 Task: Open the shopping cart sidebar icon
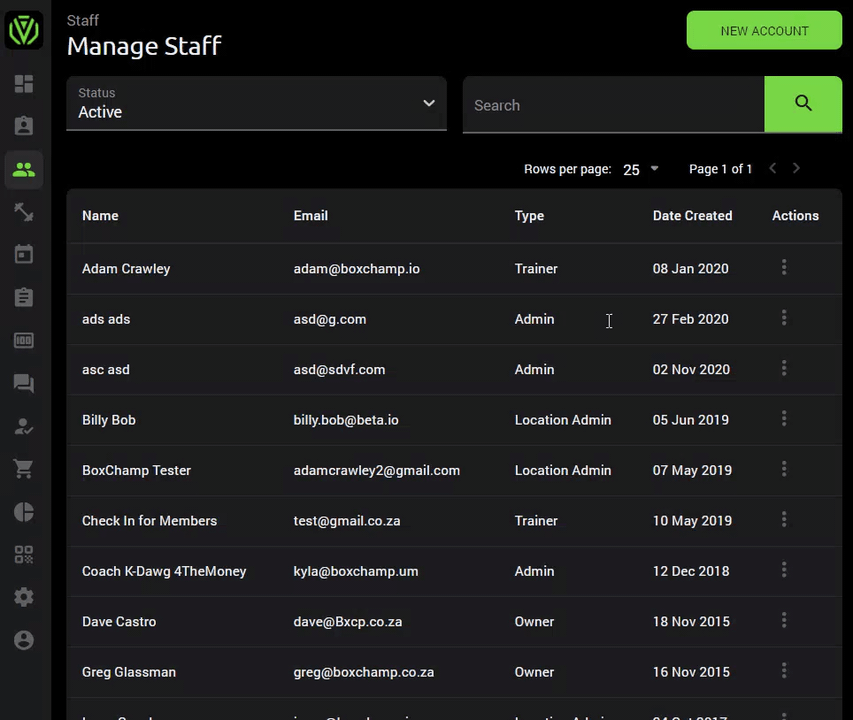click(24, 469)
